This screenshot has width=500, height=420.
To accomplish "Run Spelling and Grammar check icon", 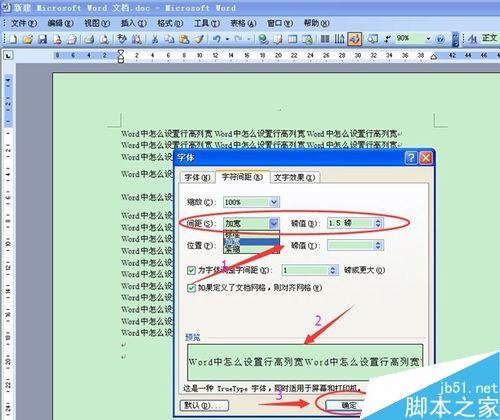I will click(x=122, y=39).
